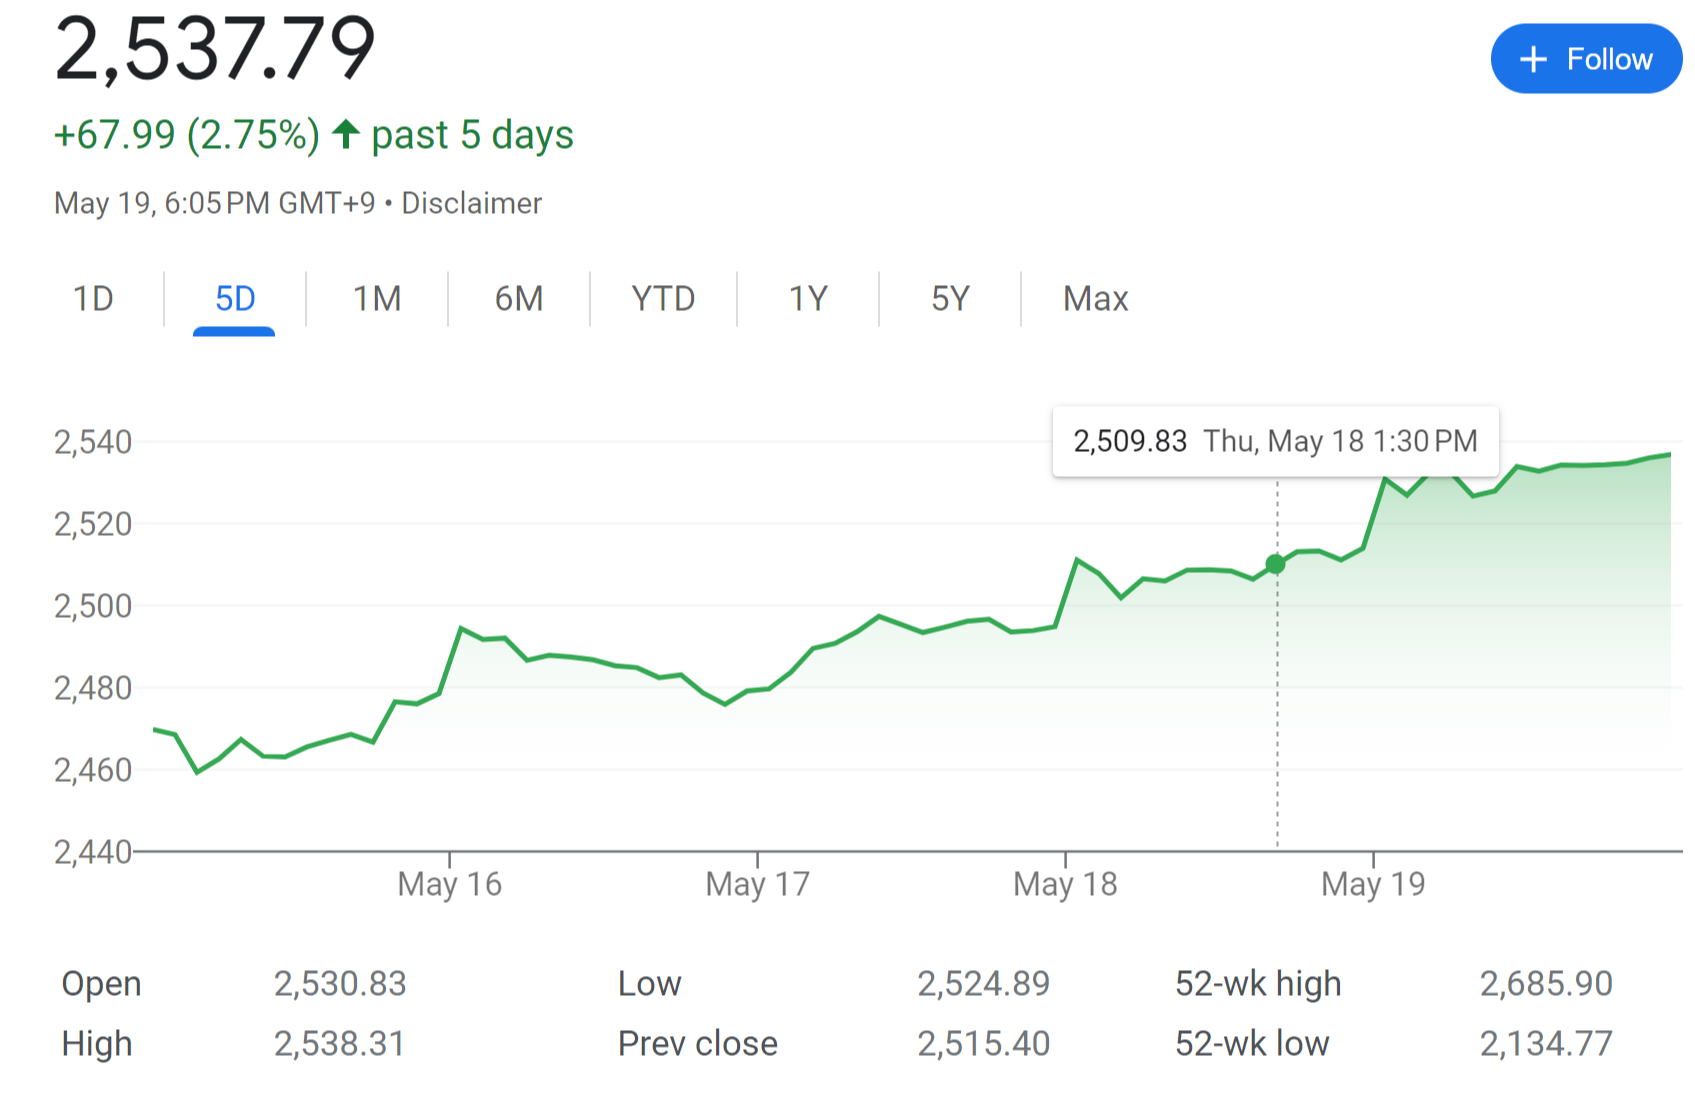
Task: Click the May 17 axis label
Action: (x=757, y=884)
